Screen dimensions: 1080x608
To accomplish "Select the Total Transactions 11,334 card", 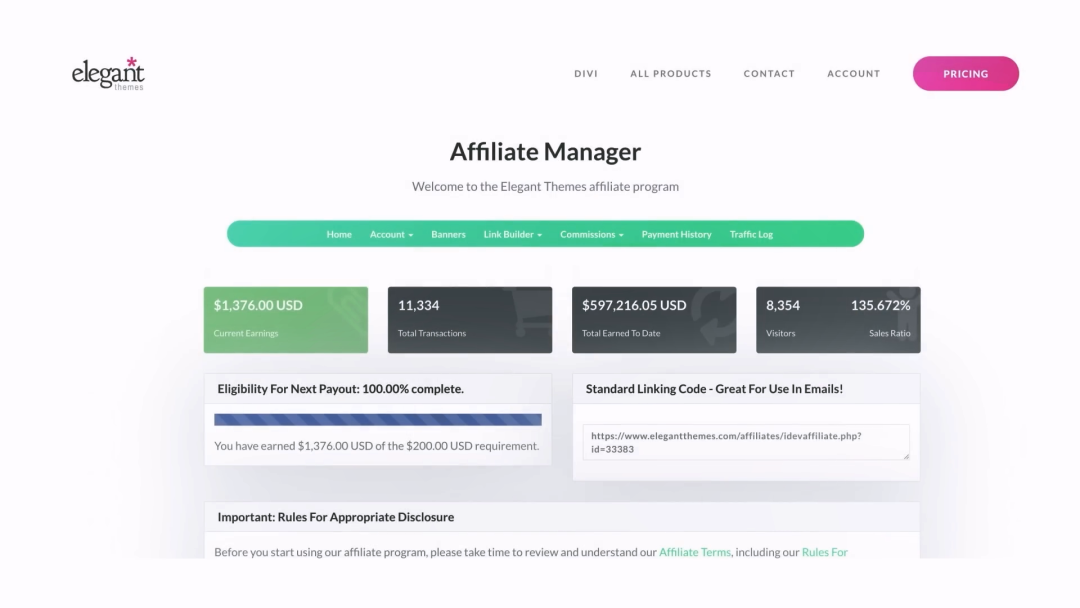I will pos(470,320).
